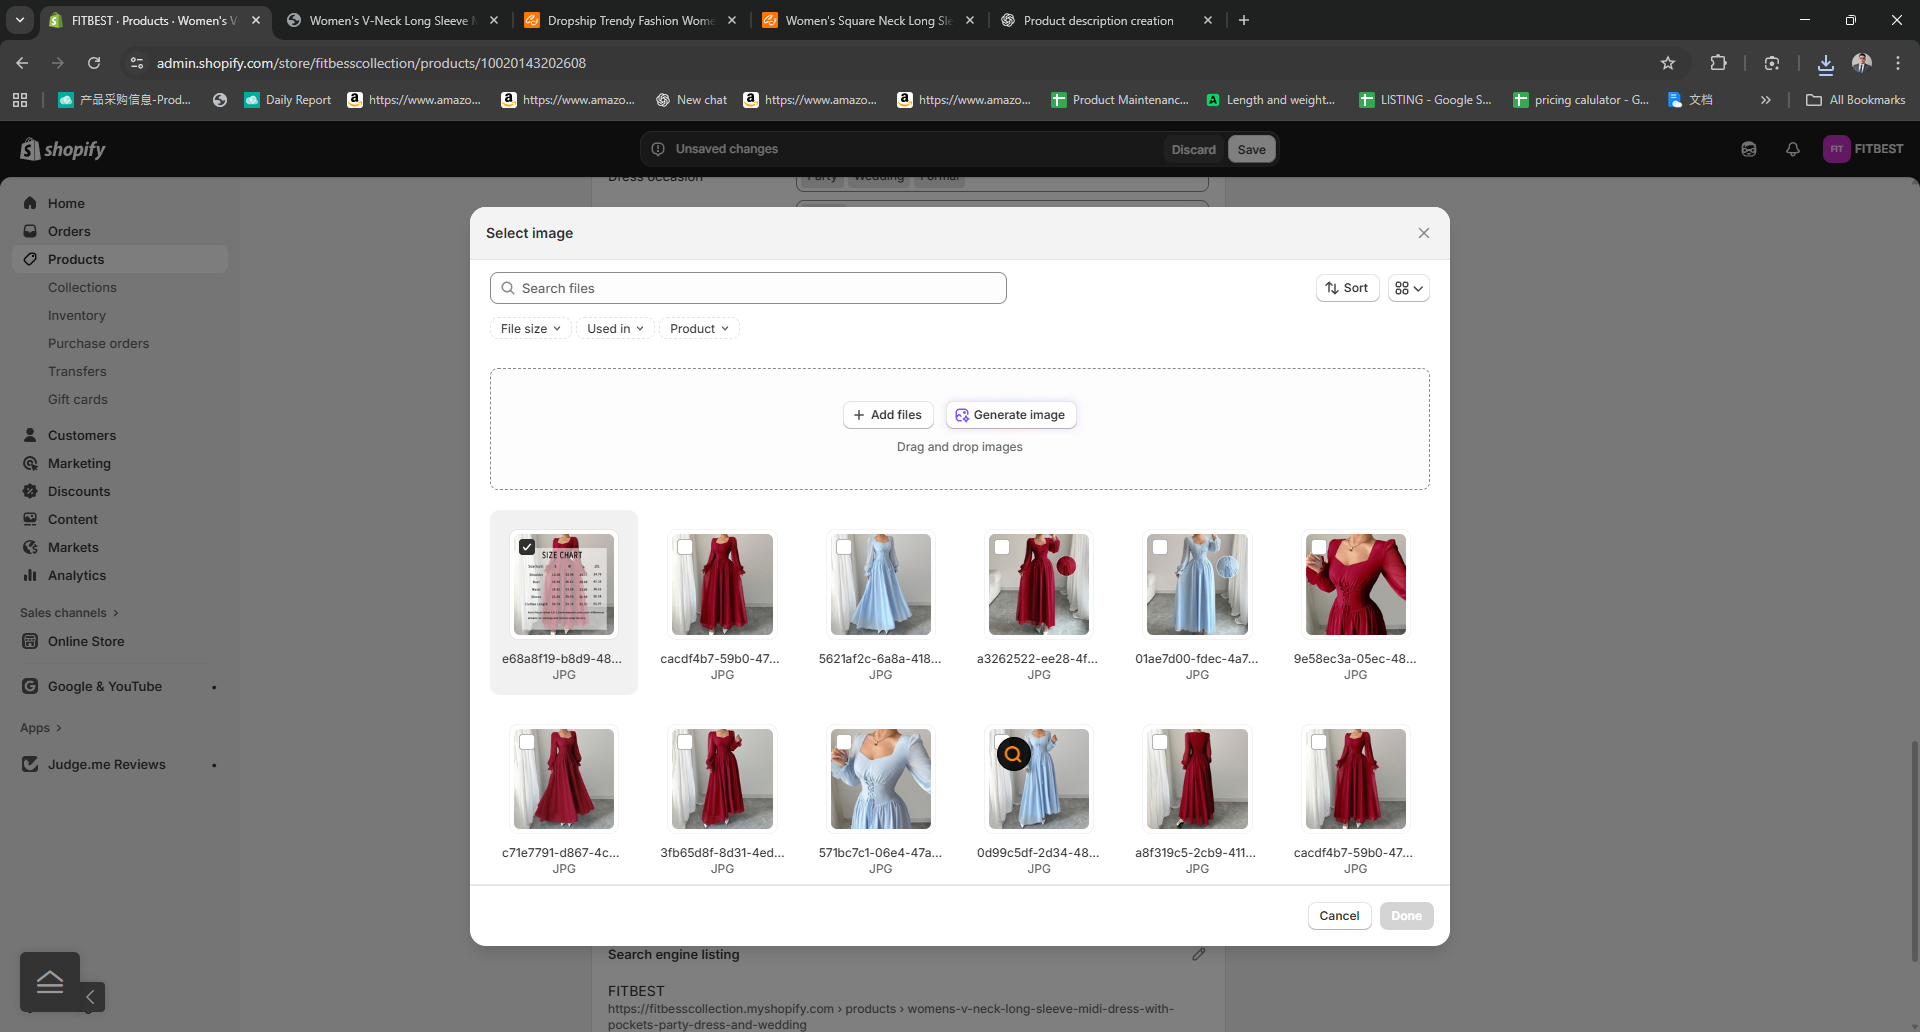Click the Search files field
1920x1032 pixels.
tap(748, 288)
